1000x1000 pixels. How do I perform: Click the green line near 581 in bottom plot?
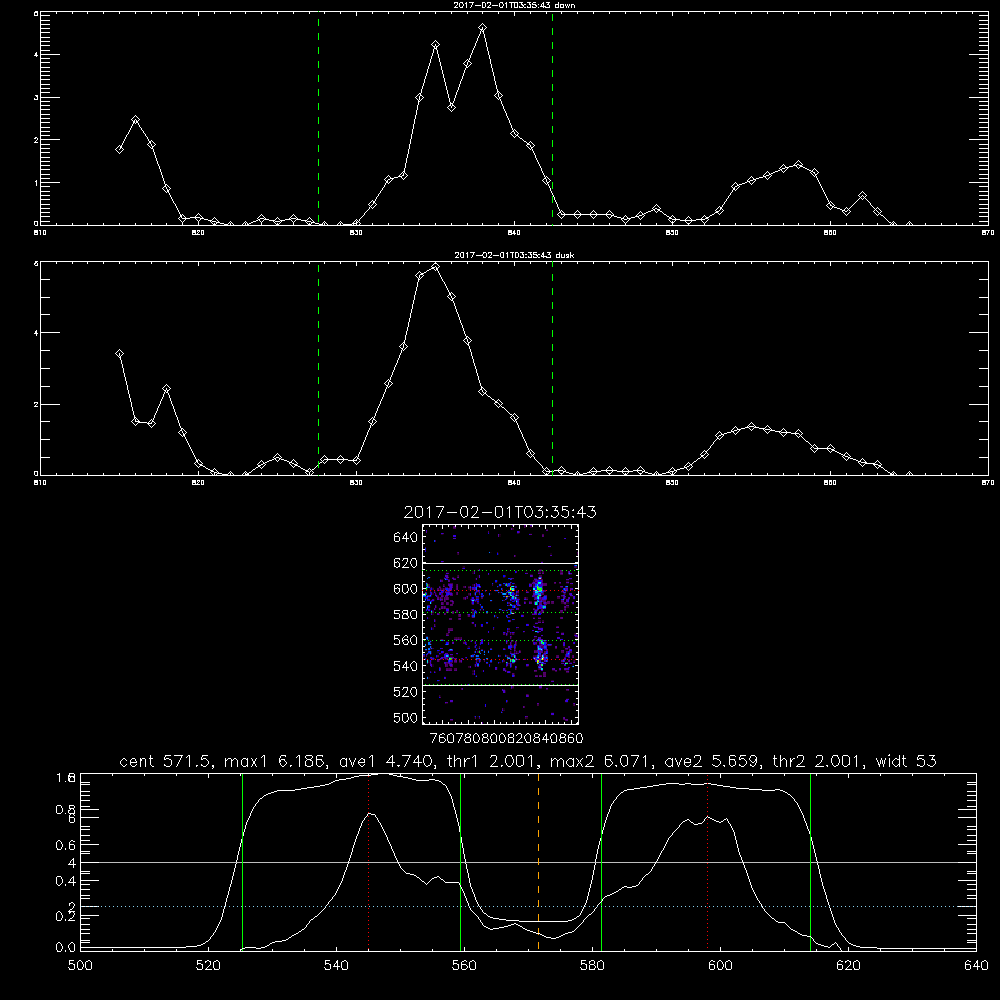(601, 861)
